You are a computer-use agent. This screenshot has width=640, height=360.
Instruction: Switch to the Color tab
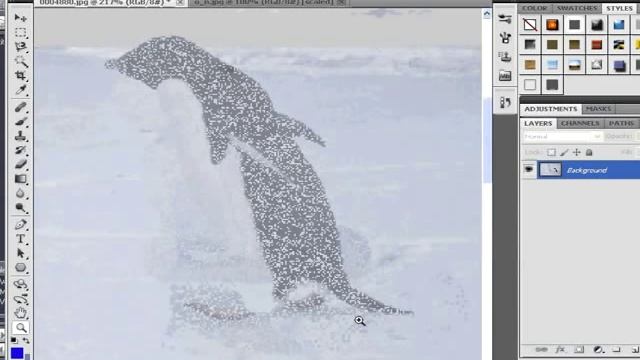534,8
